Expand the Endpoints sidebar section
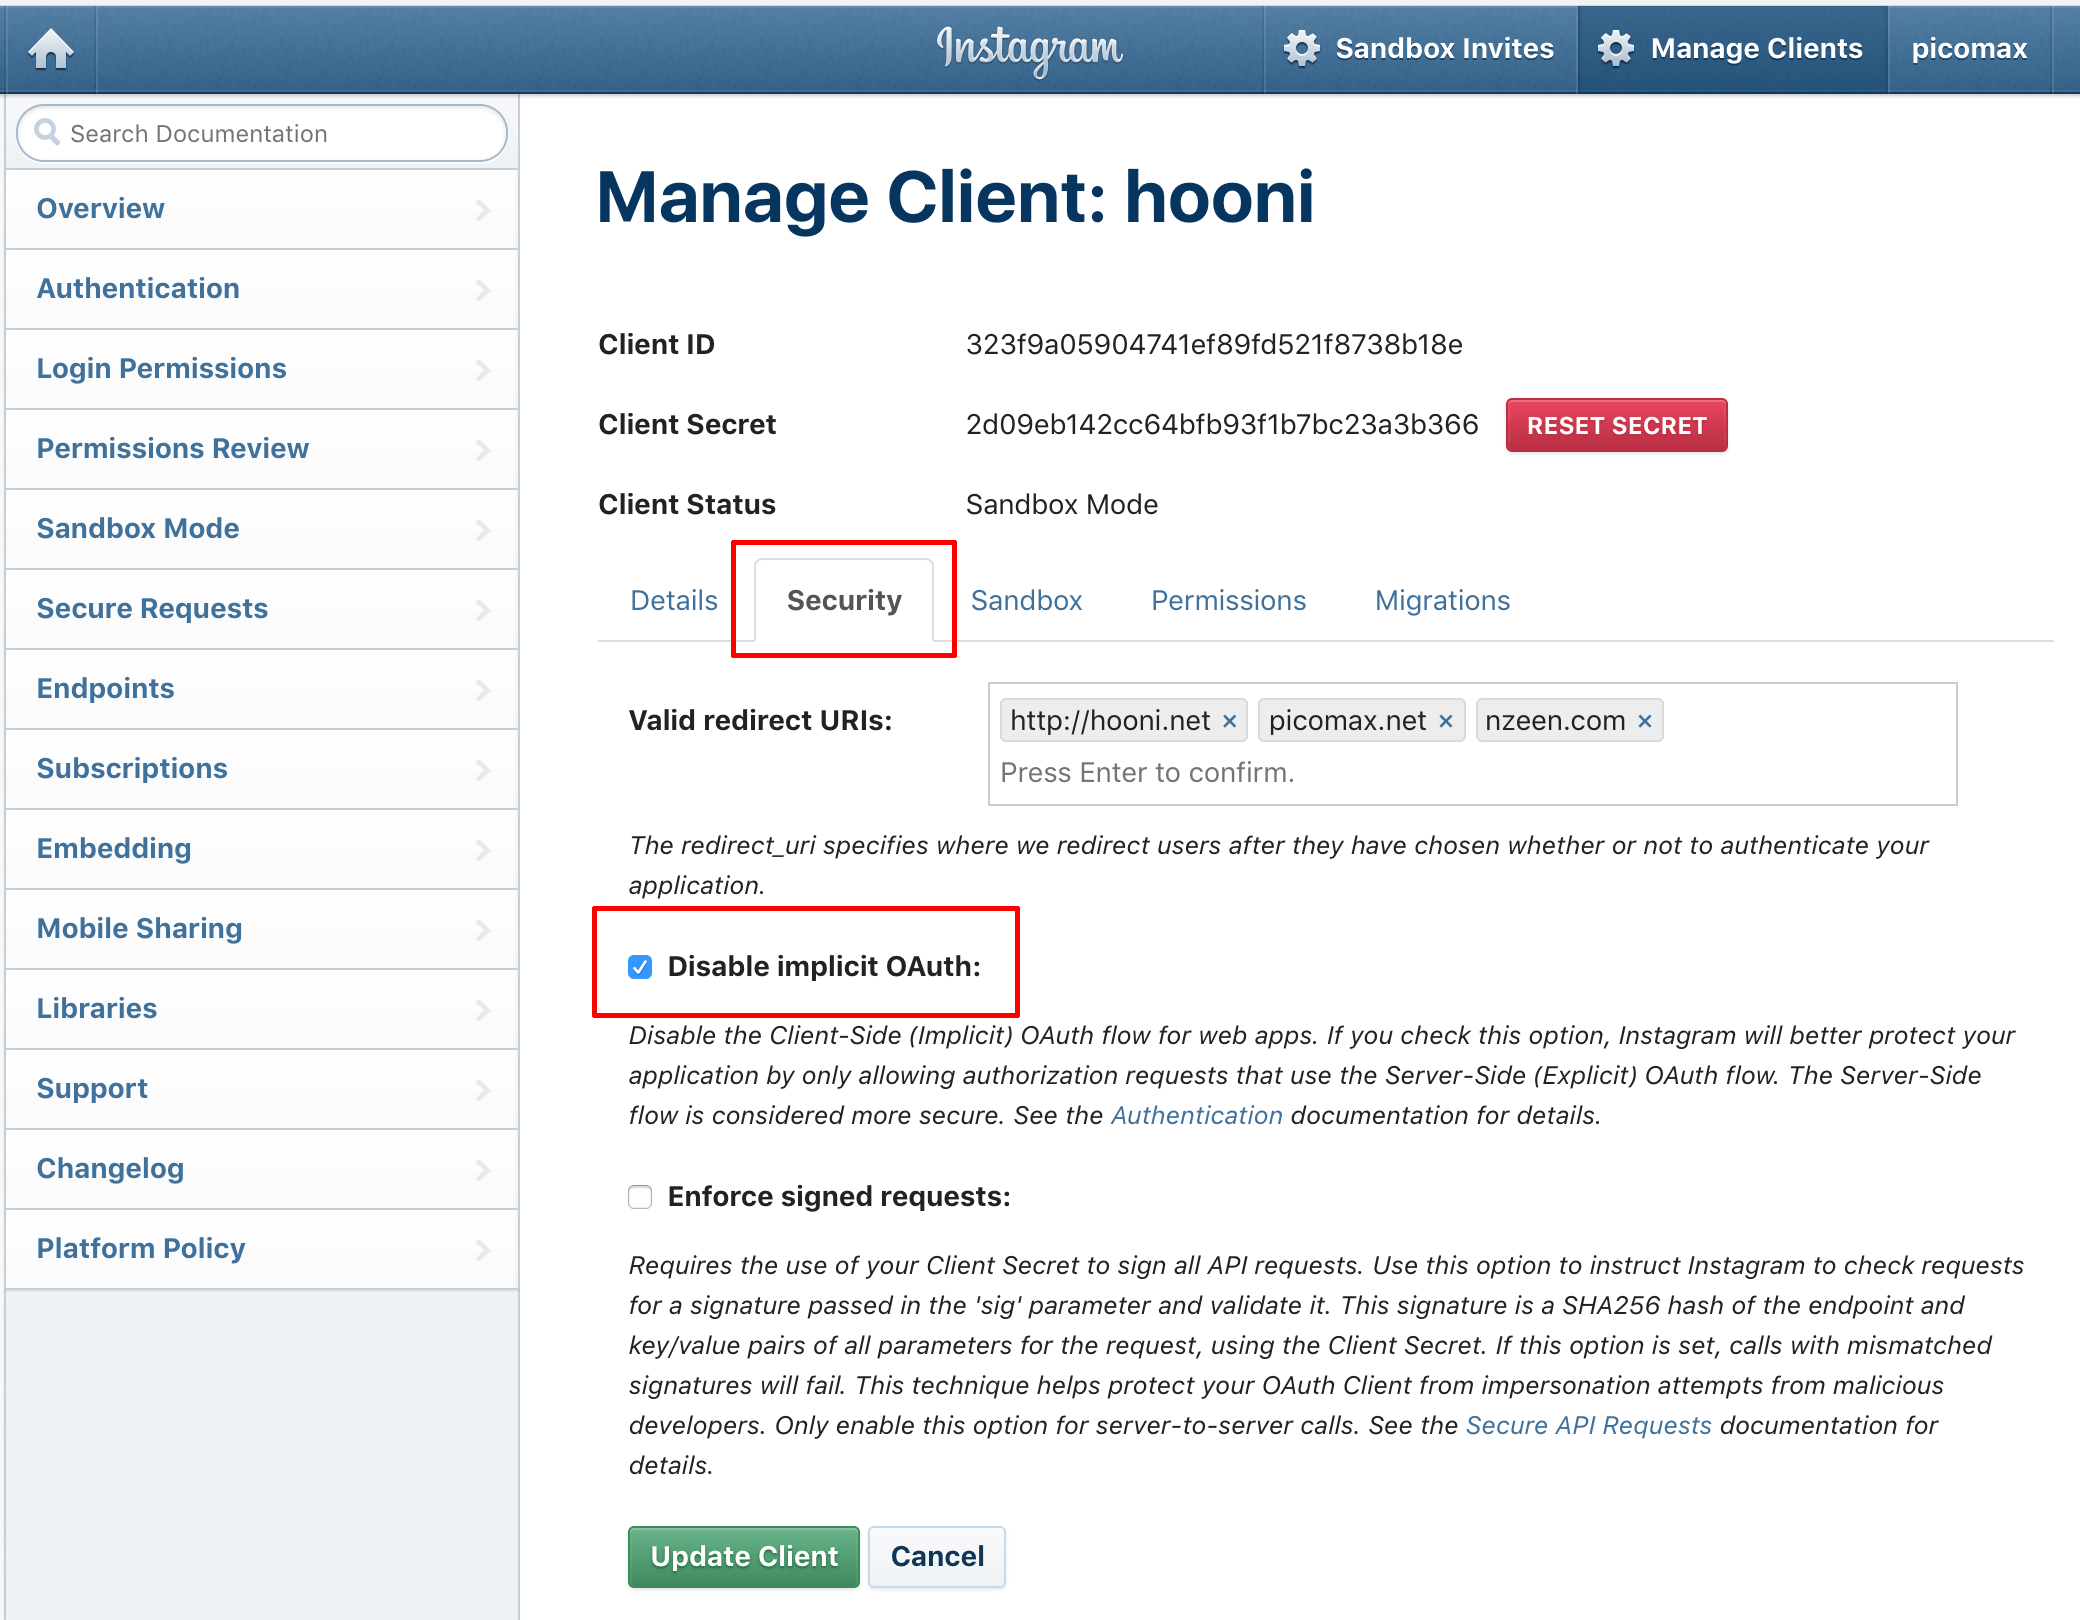Image resolution: width=2080 pixels, height=1620 pixels. (x=262, y=687)
